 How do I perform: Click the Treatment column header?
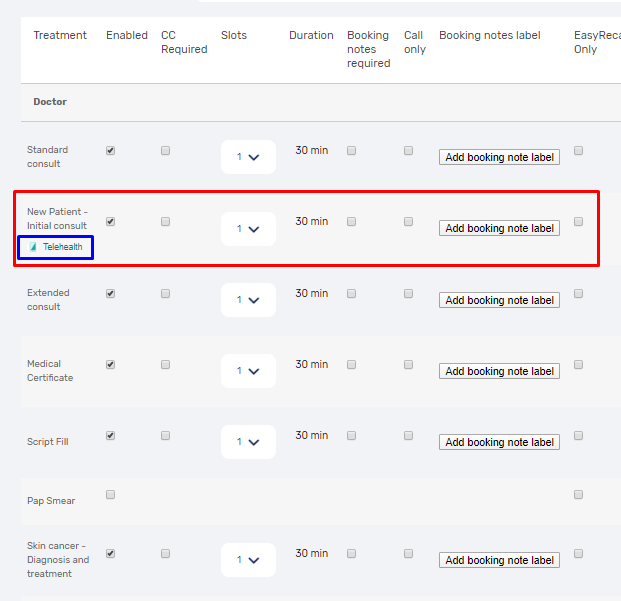(x=60, y=35)
